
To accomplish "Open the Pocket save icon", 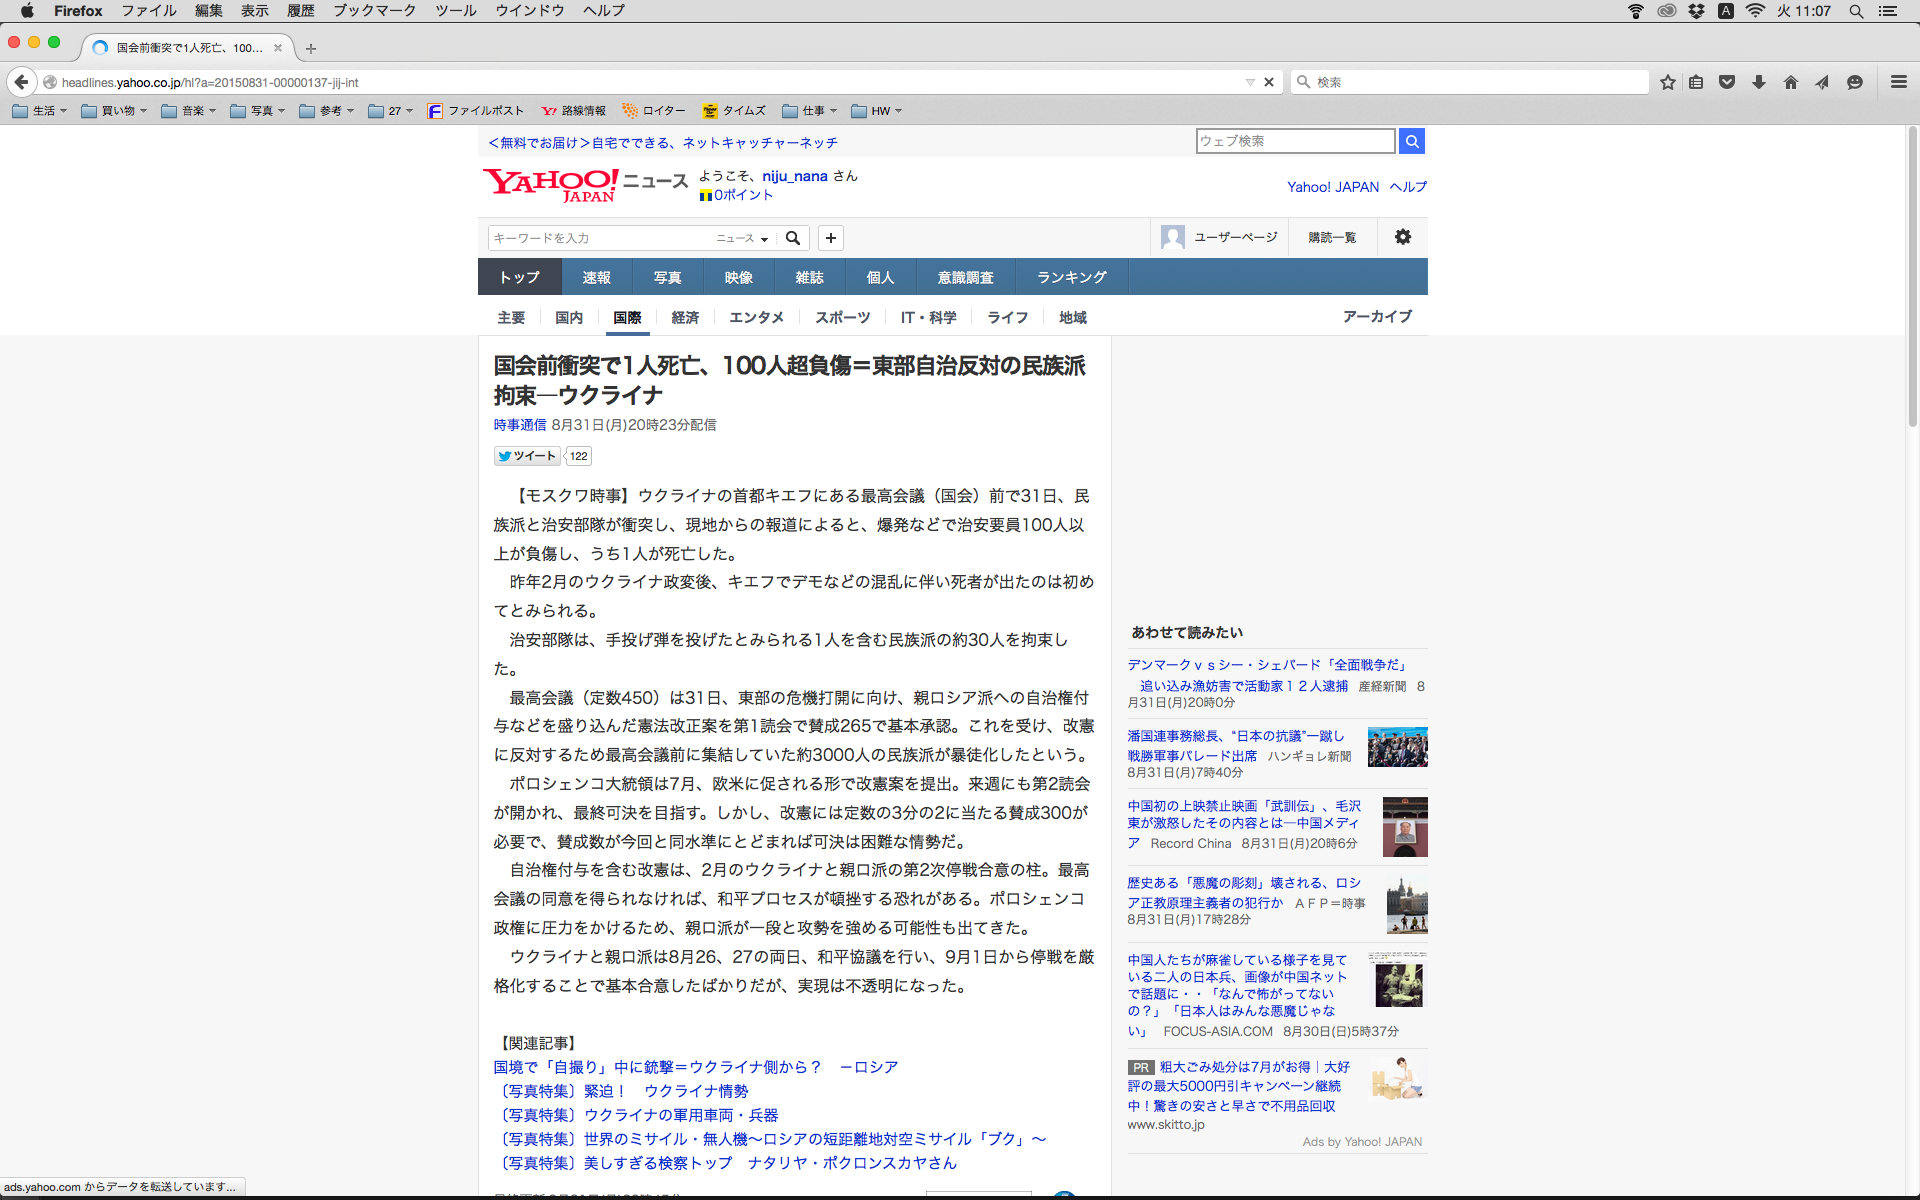I will (x=1727, y=82).
